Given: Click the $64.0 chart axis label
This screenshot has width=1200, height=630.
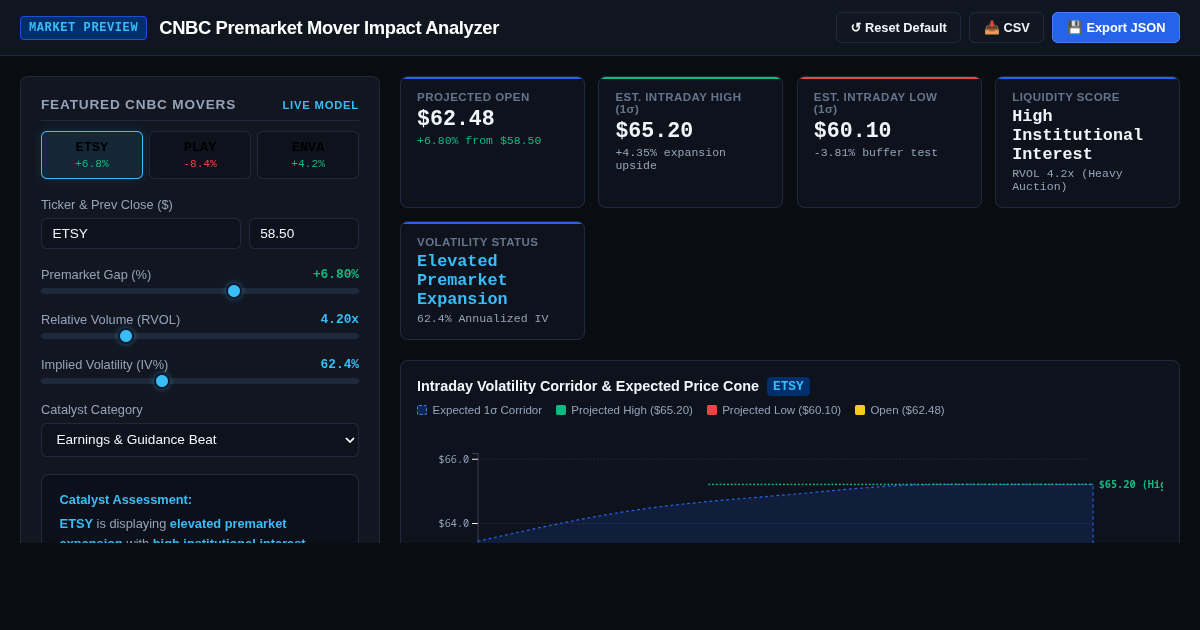Looking at the screenshot, I should [x=453, y=523].
